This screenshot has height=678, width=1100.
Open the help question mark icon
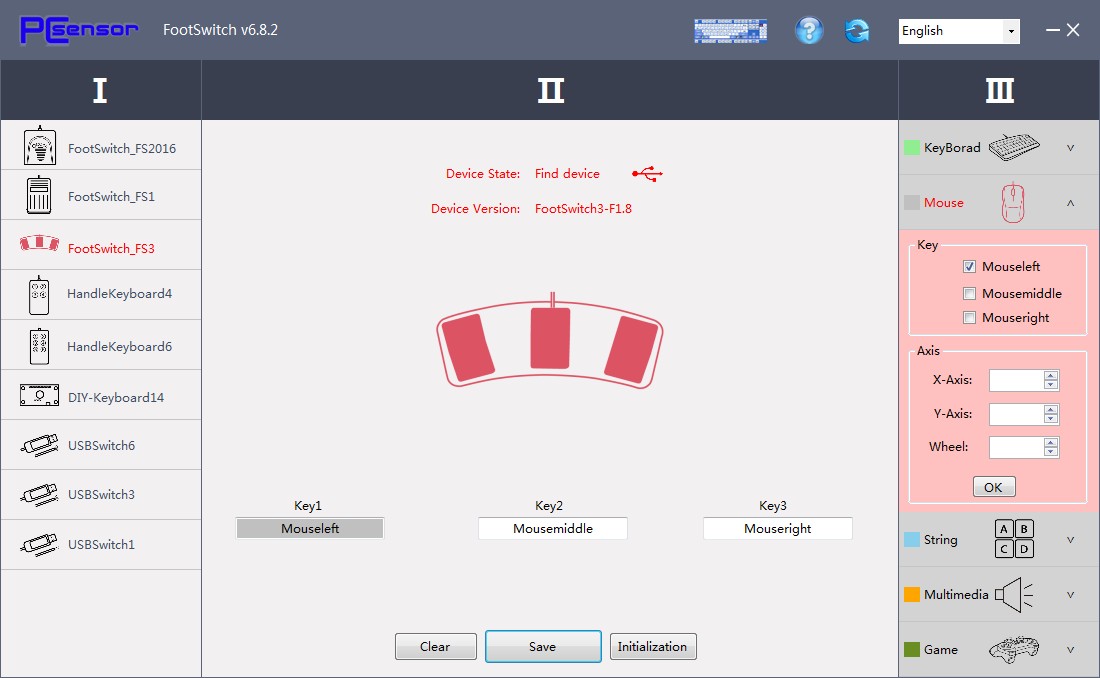[809, 31]
